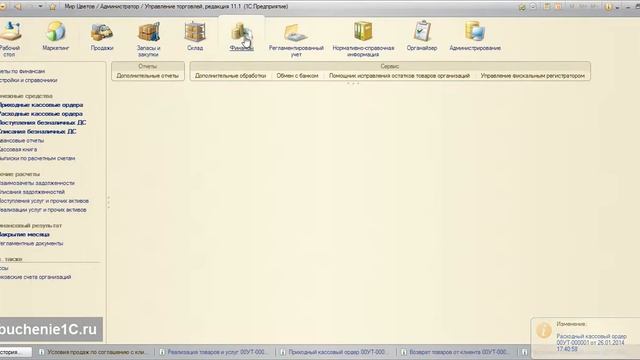Viewport: 640px width, 360px height.
Task: Open Дополнительные отчеты command
Action: [x=147, y=76]
